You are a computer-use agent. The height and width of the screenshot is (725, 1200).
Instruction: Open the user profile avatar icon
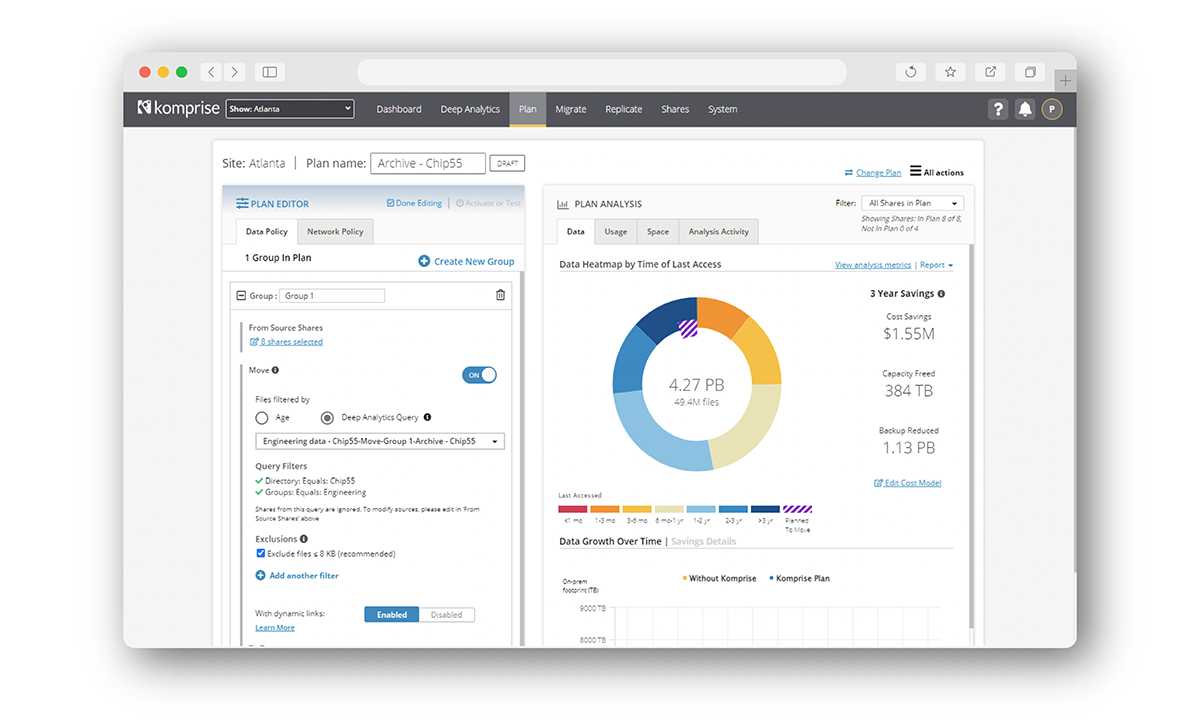(x=1051, y=109)
